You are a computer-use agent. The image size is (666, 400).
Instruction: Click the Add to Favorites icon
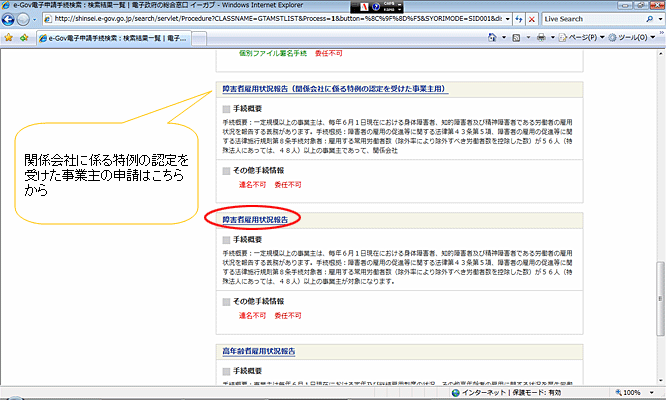(x=24, y=38)
